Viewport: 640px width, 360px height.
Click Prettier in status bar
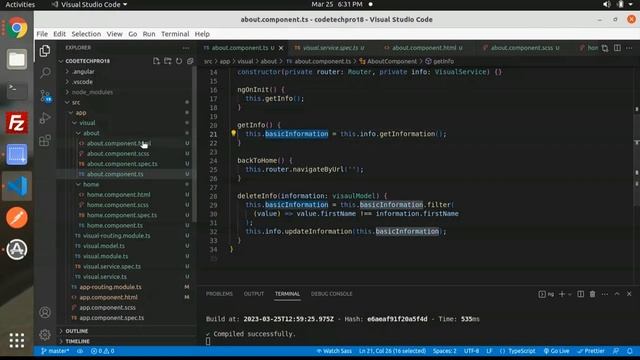pos(591,351)
